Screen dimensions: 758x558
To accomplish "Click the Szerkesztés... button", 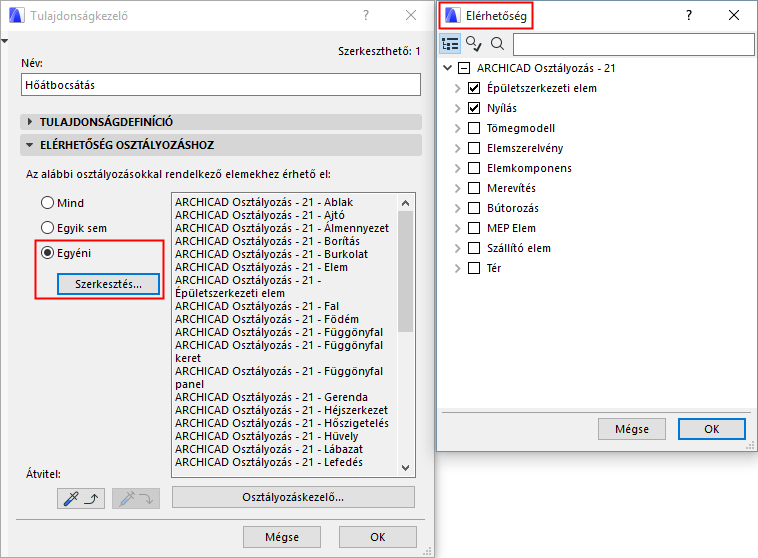I will [108, 284].
